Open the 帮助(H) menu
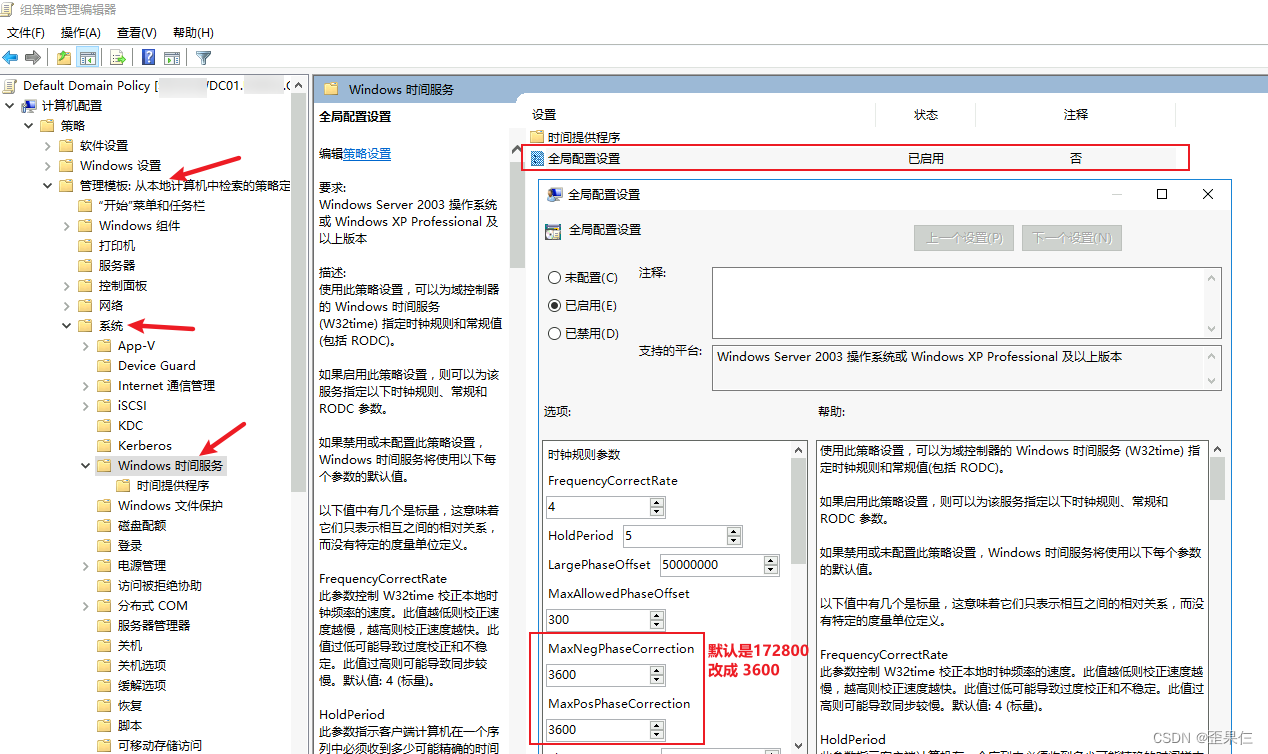Screen dimensions: 1268x754 coord(193,33)
